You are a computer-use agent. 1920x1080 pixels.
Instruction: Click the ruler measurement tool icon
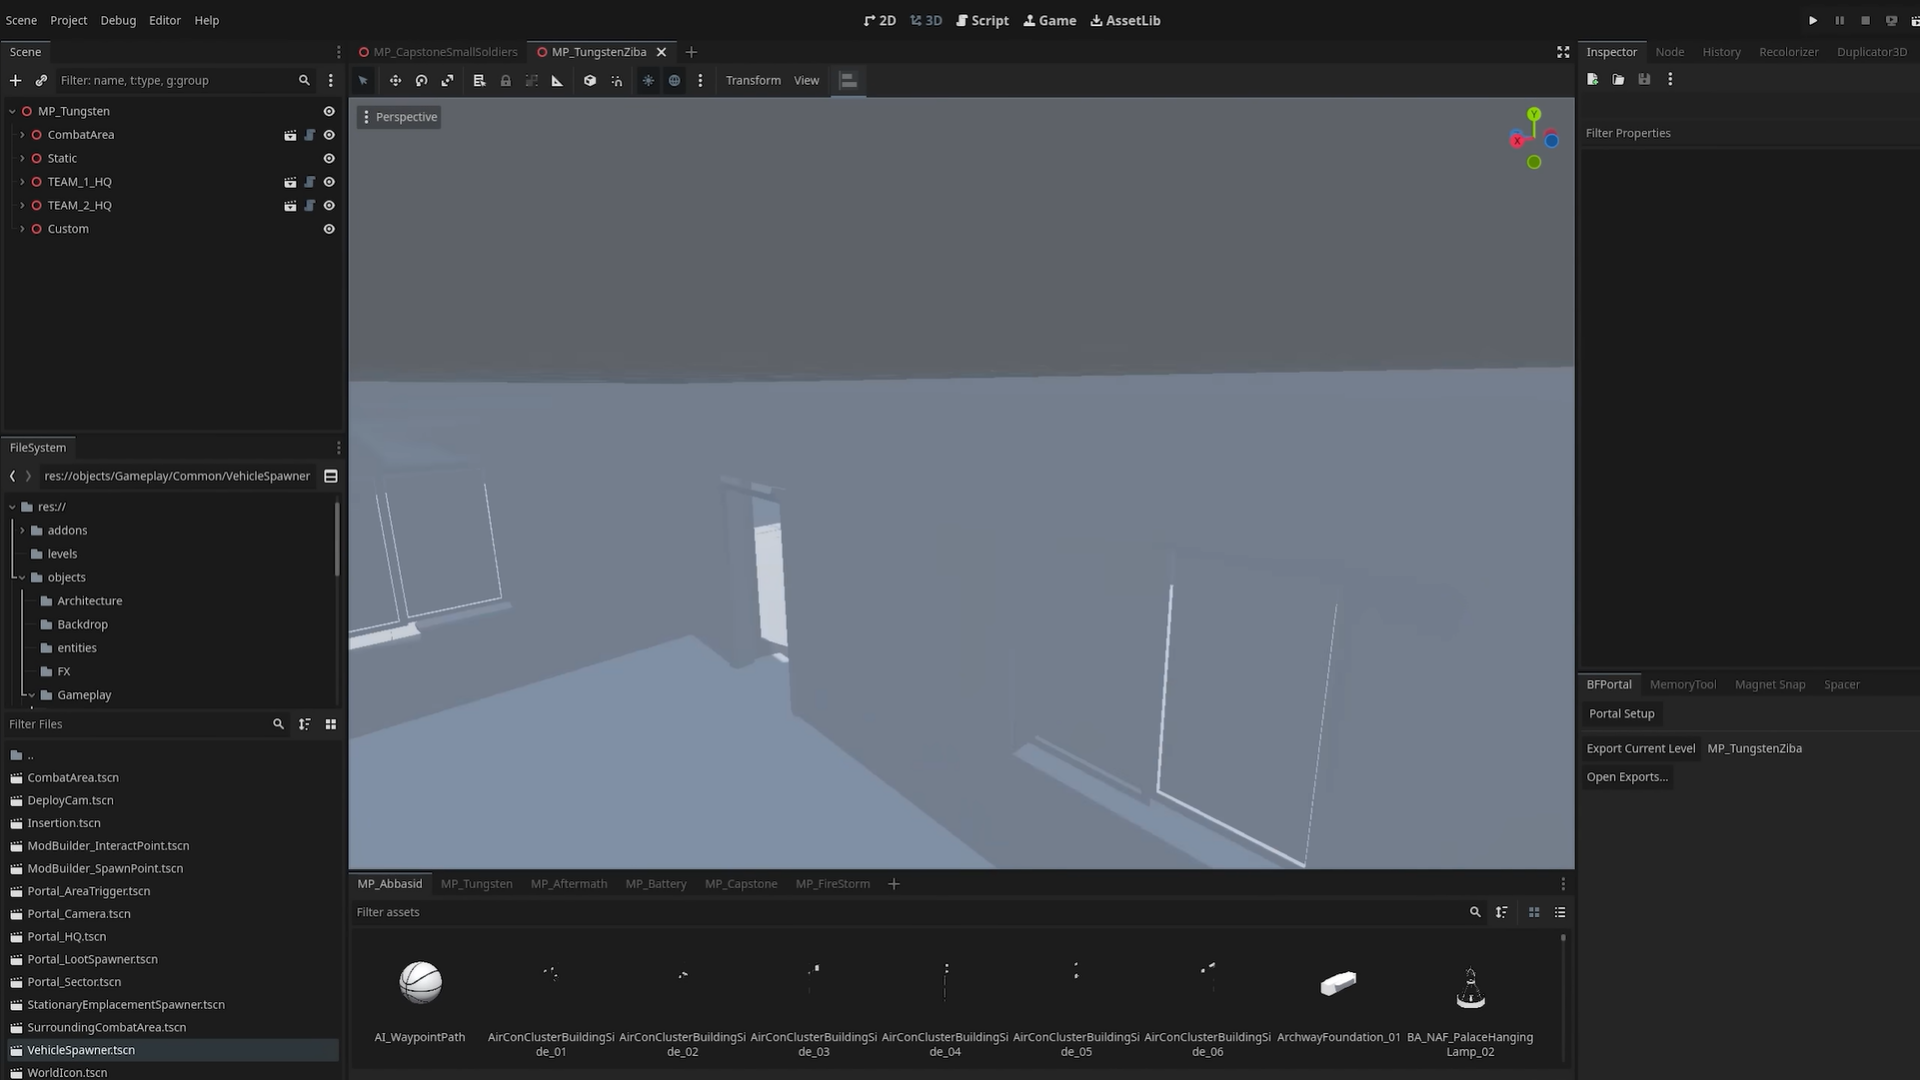(557, 81)
